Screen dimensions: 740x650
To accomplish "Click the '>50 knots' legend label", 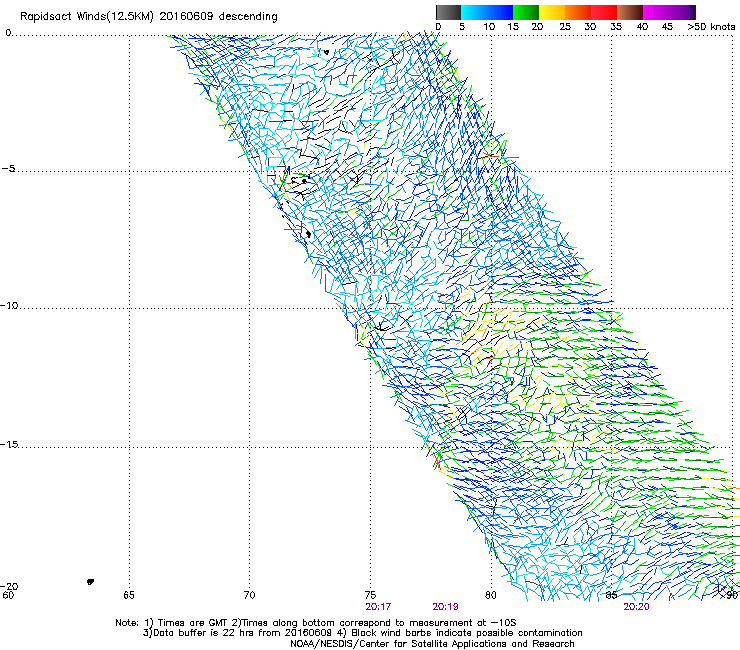I will [711, 27].
